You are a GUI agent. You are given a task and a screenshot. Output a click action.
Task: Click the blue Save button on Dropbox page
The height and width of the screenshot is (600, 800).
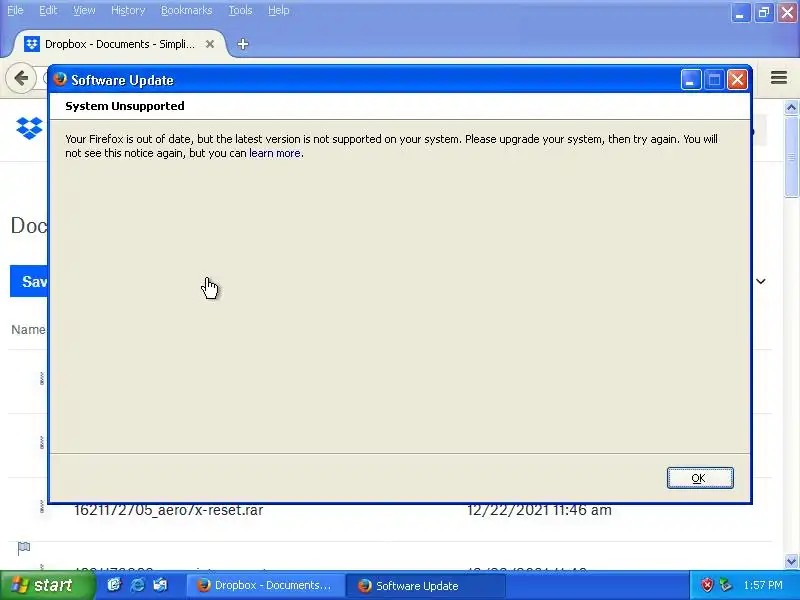pyautogui.click(x=29, y=281)
